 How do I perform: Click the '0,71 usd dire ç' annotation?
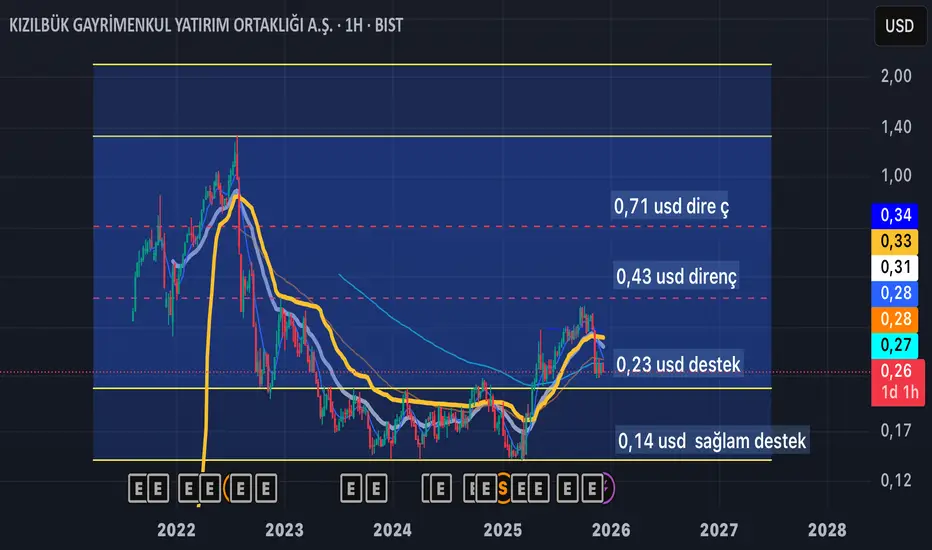click(x=670, y=206)
